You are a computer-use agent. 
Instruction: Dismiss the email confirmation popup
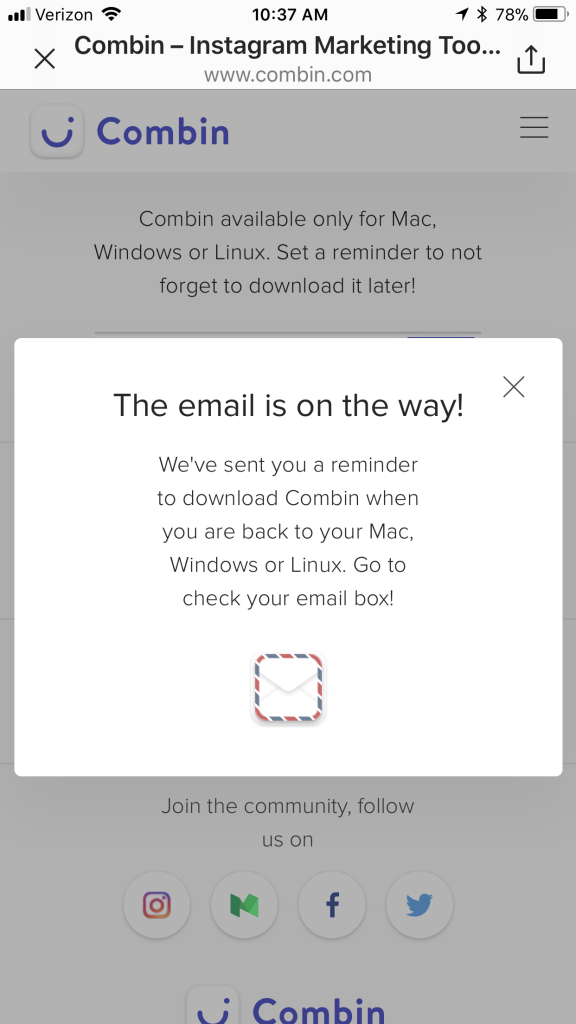coord(514,387)
